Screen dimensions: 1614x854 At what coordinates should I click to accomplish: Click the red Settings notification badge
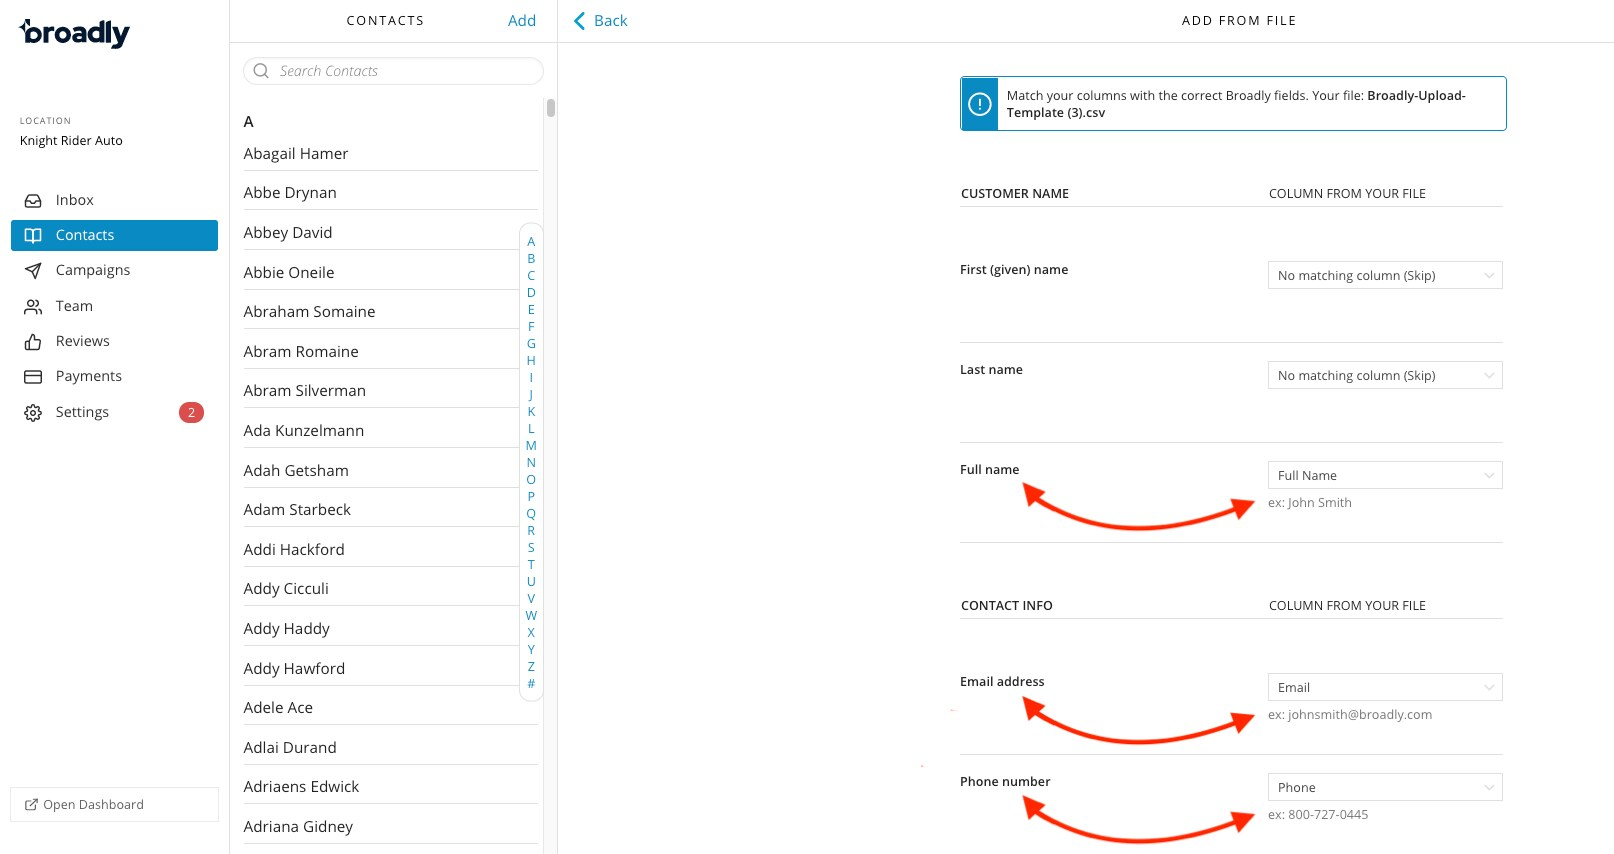coord(191,412)
